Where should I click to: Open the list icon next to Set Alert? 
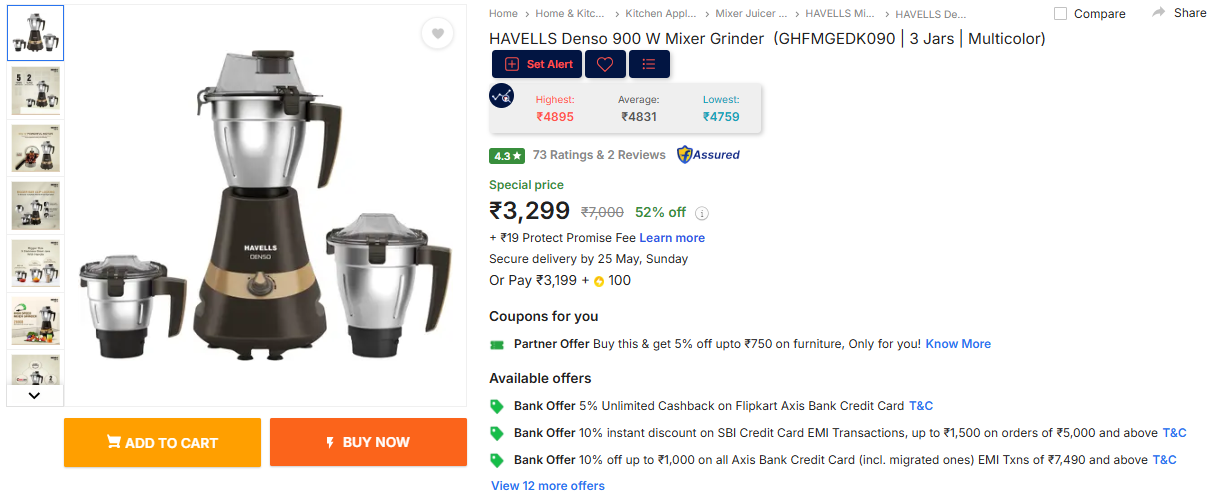[x=649, y=64]
